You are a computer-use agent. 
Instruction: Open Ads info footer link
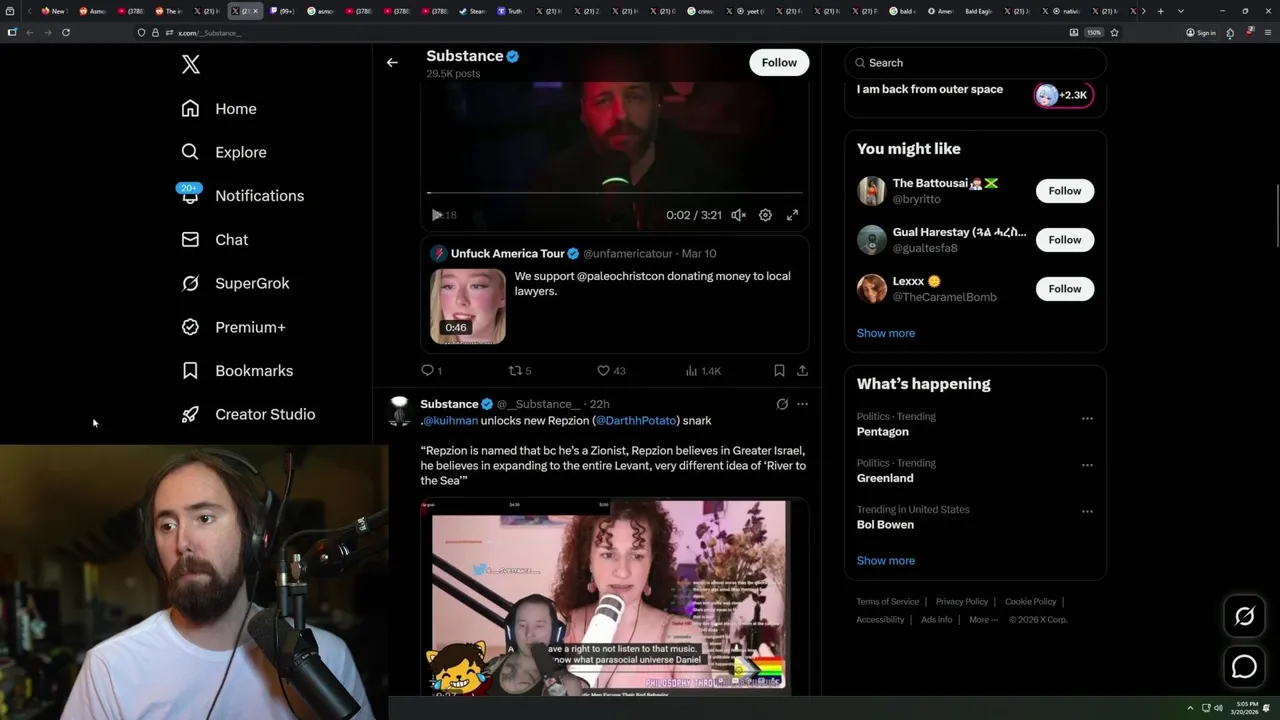click(x=937, y=620)
